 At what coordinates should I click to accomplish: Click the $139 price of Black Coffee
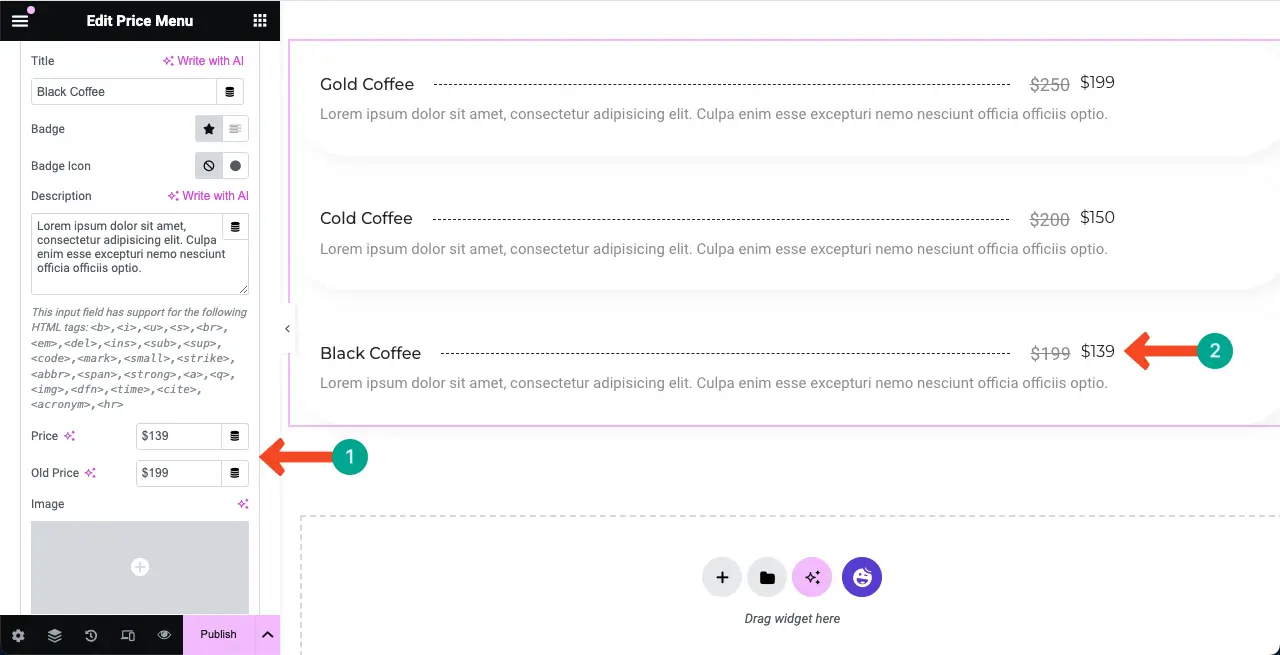(1098, 351)
